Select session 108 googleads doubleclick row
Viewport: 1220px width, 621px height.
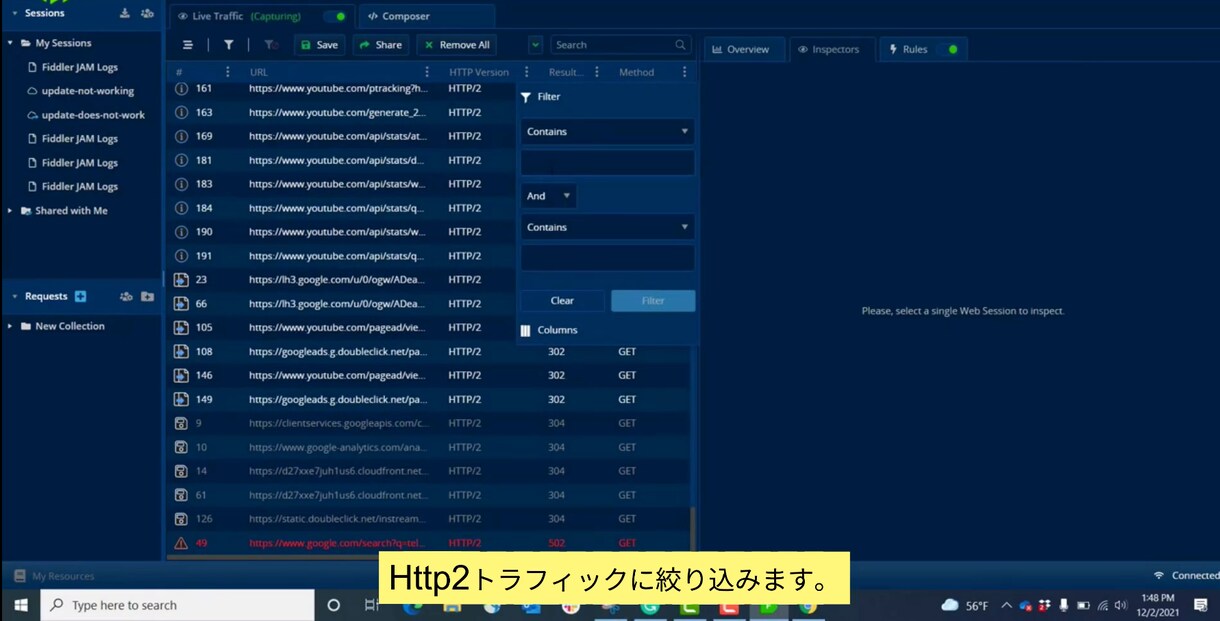point(430,352)
